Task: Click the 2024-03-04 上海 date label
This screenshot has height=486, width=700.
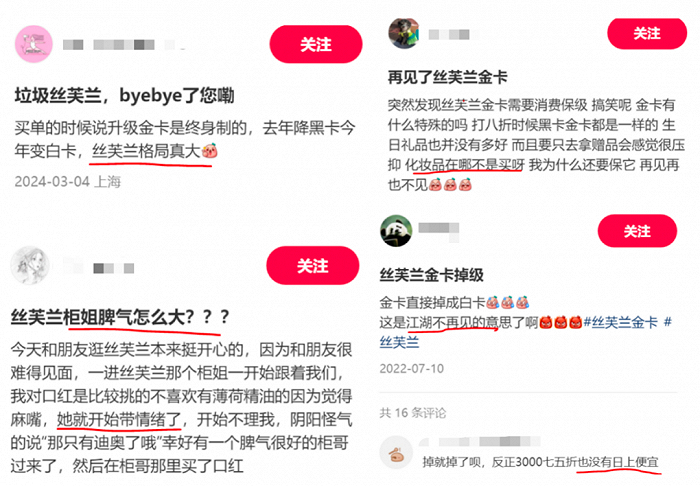Action: pos(68,182)
